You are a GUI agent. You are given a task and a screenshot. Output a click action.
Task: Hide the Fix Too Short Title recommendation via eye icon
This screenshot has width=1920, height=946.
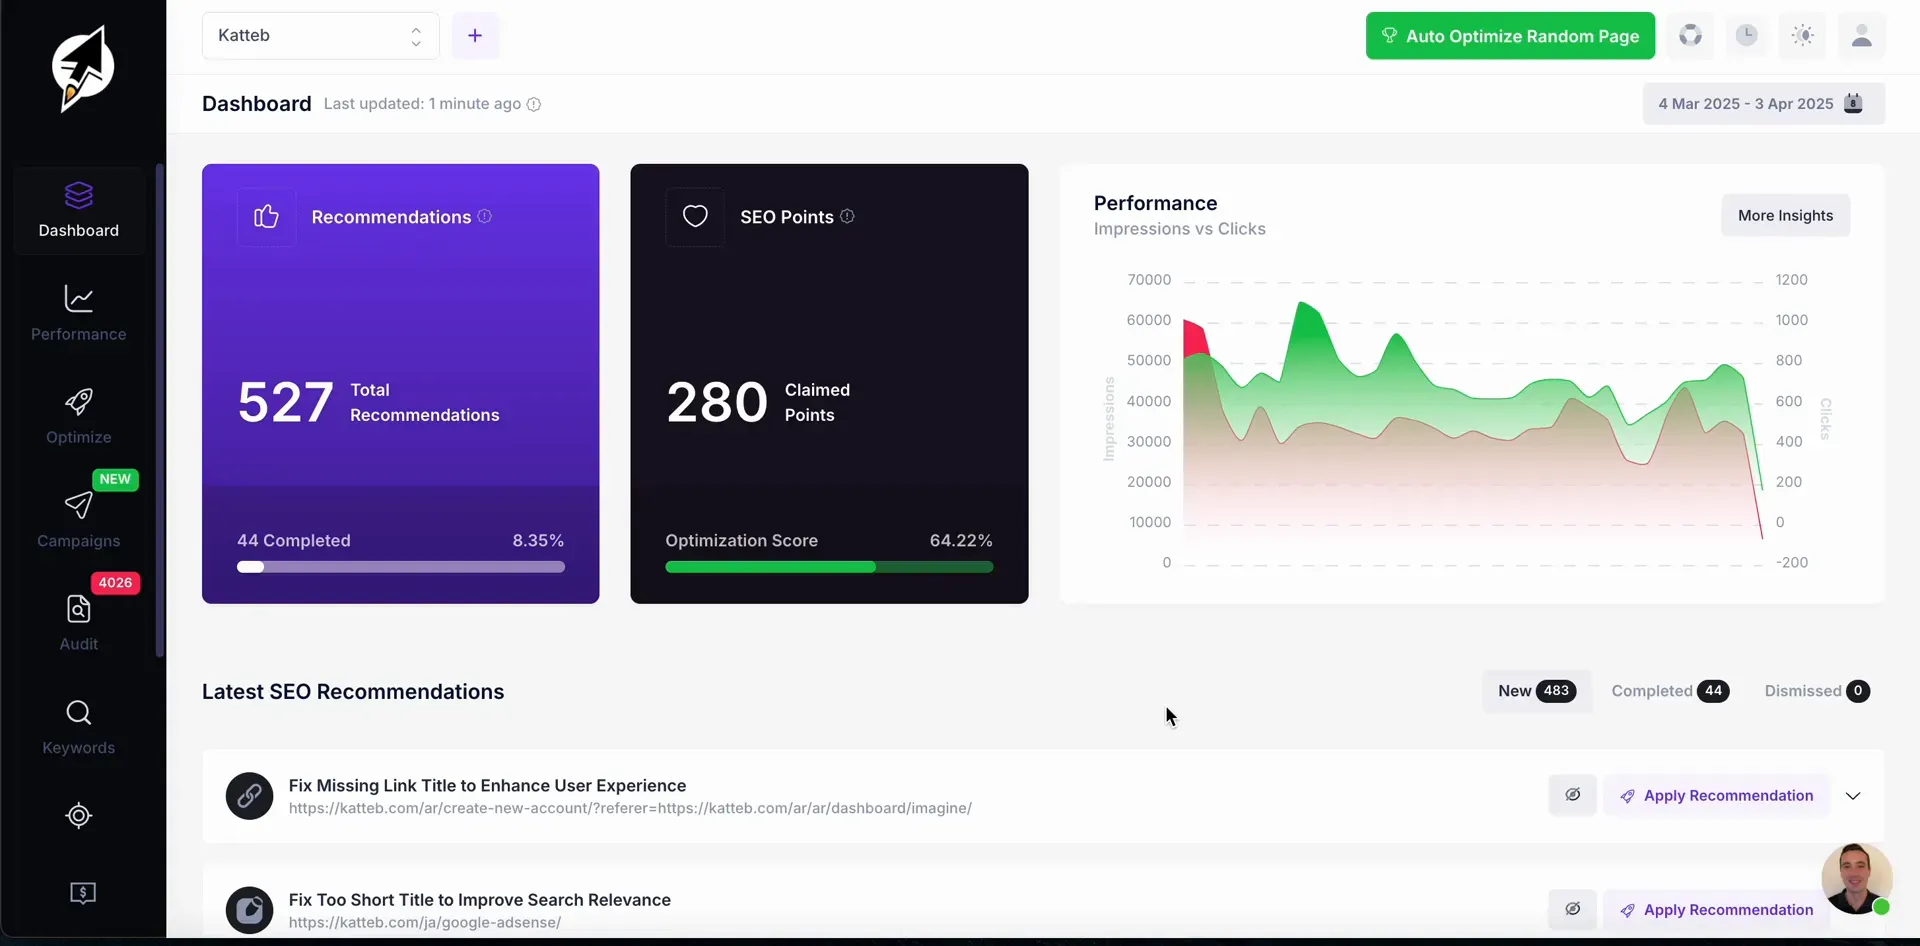pos(1573,909)
